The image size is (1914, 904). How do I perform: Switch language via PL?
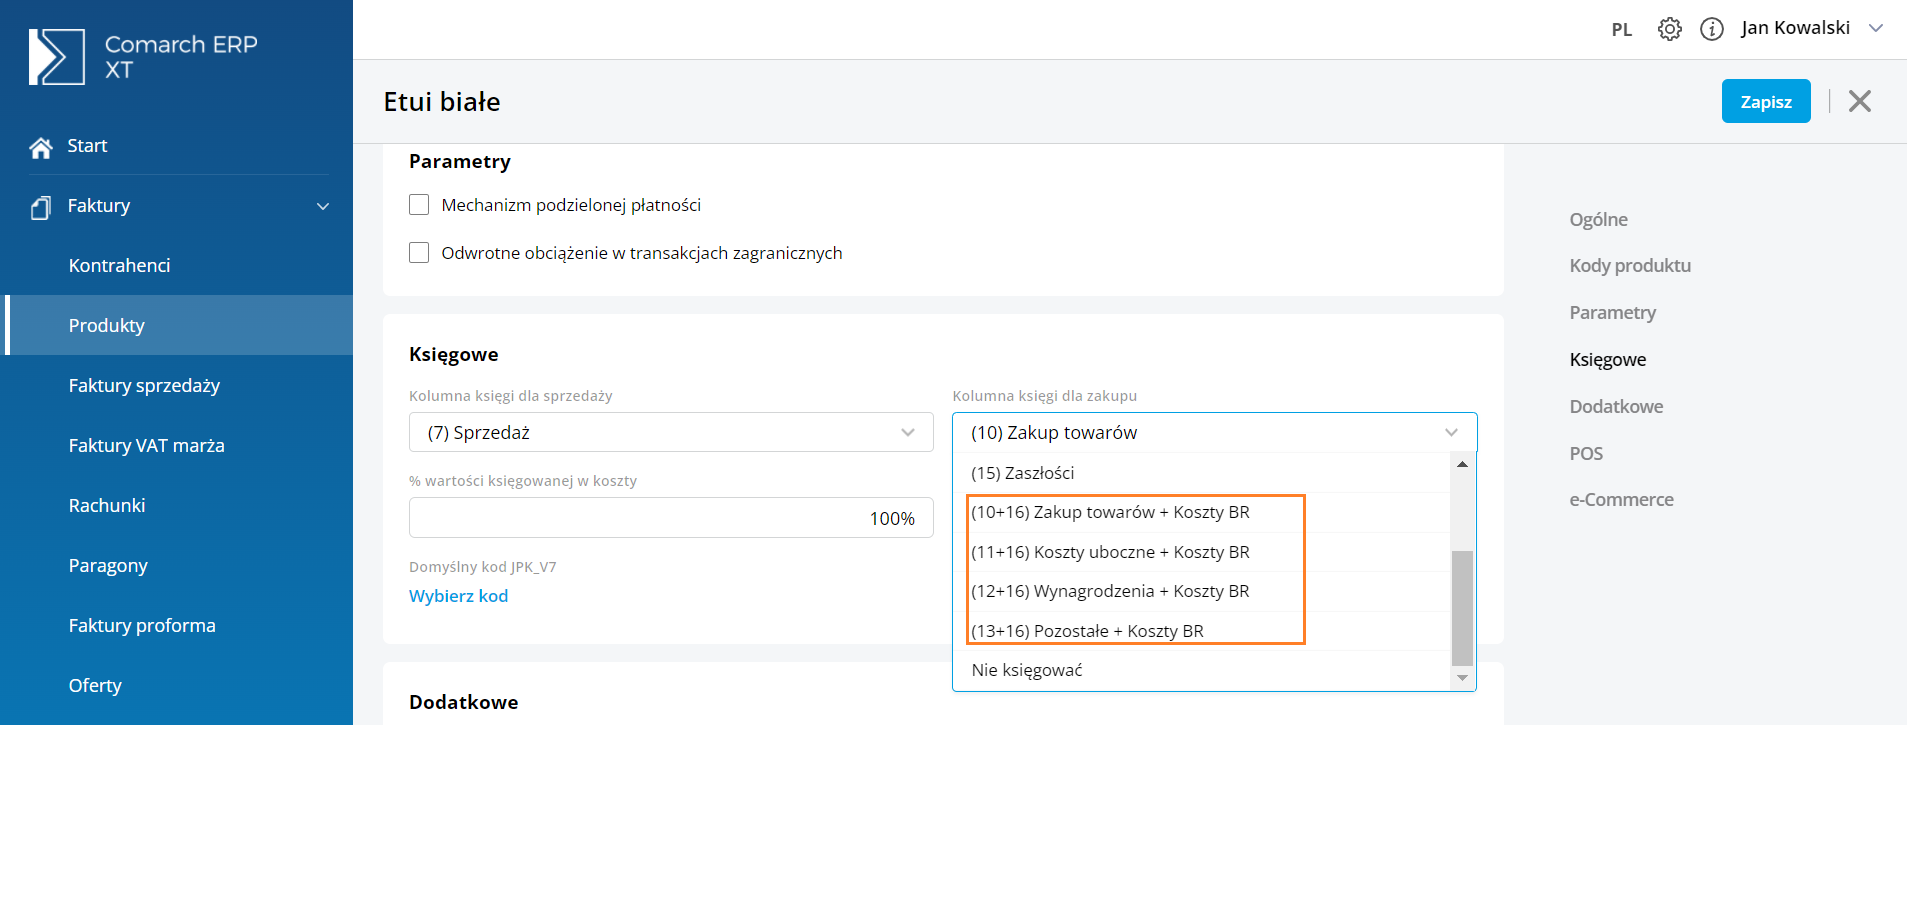coord(1622,29)
